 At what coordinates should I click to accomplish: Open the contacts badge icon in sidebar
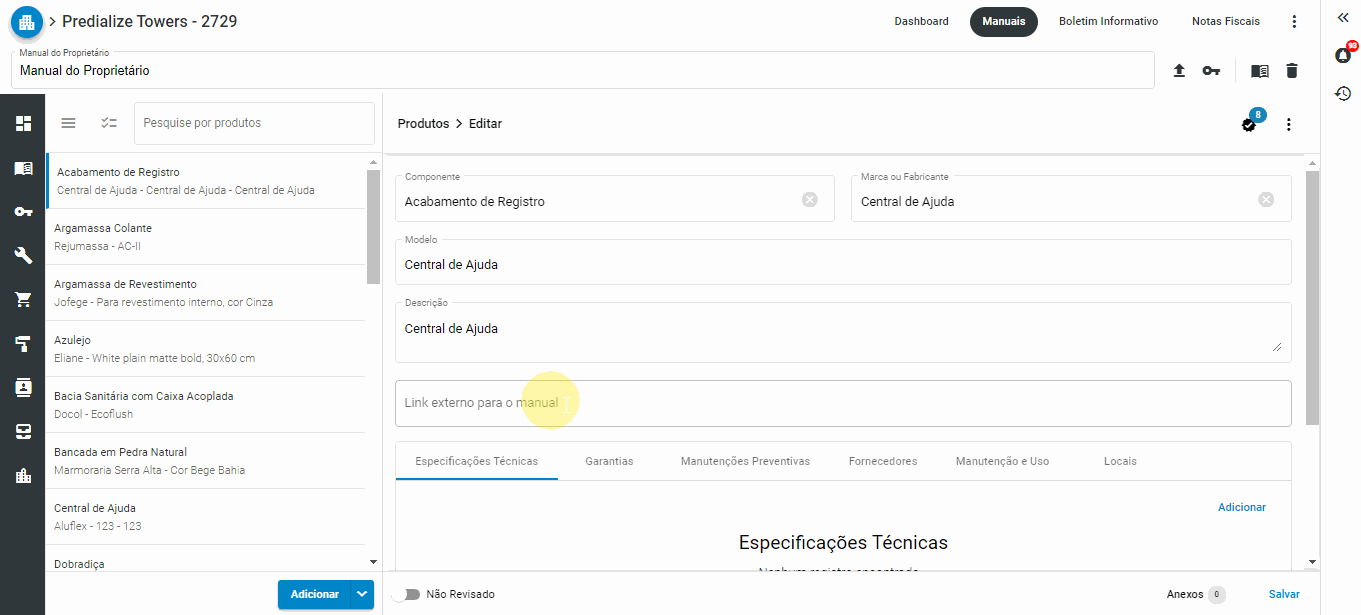[x=22, y=387]
